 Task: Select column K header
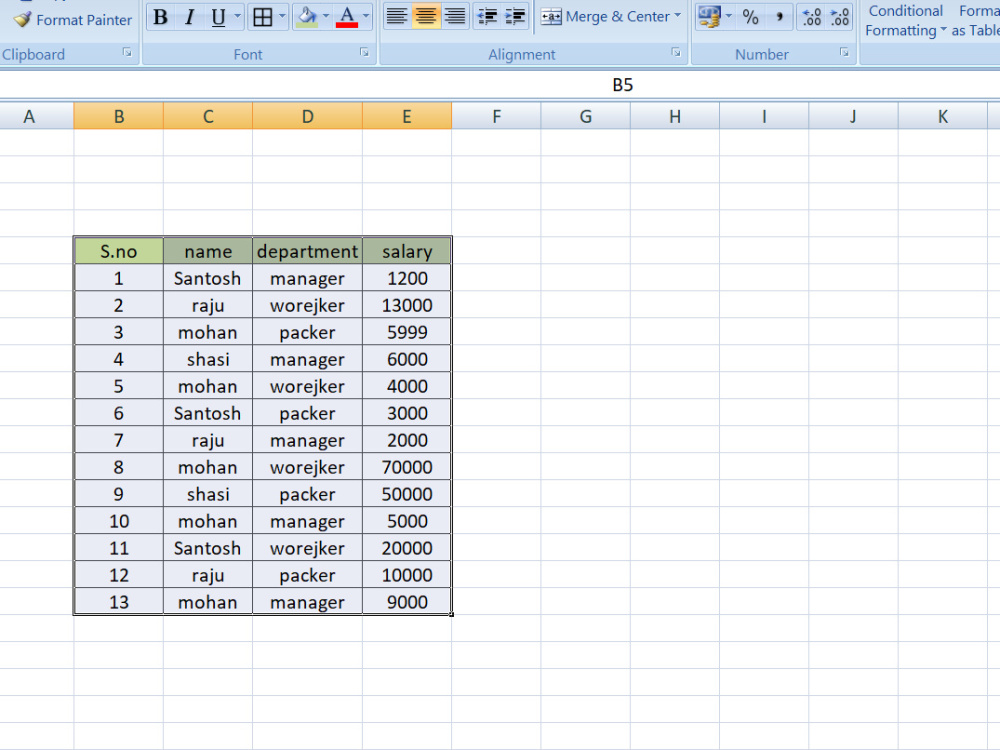pos(943,117)
